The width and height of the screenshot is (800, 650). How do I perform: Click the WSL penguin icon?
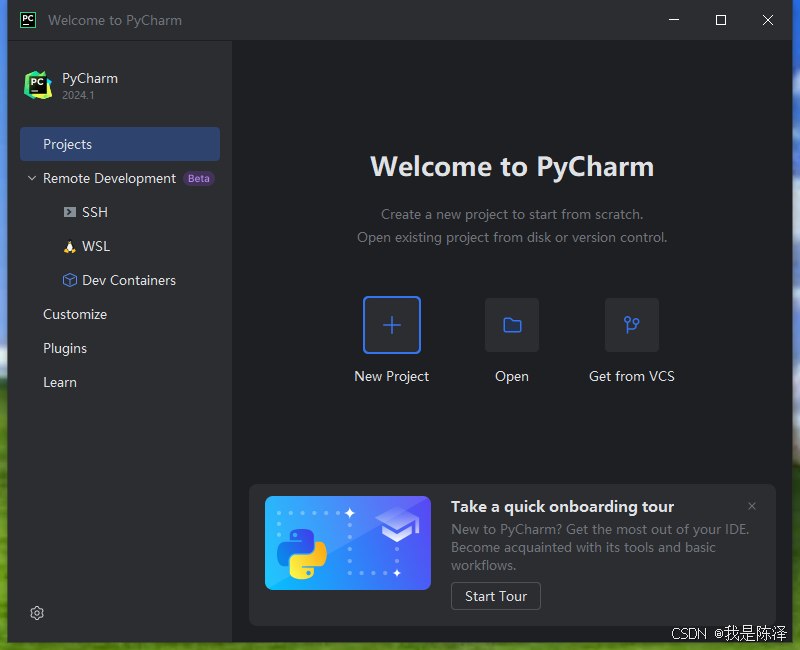pyautogui.click(x=69, y=246)
